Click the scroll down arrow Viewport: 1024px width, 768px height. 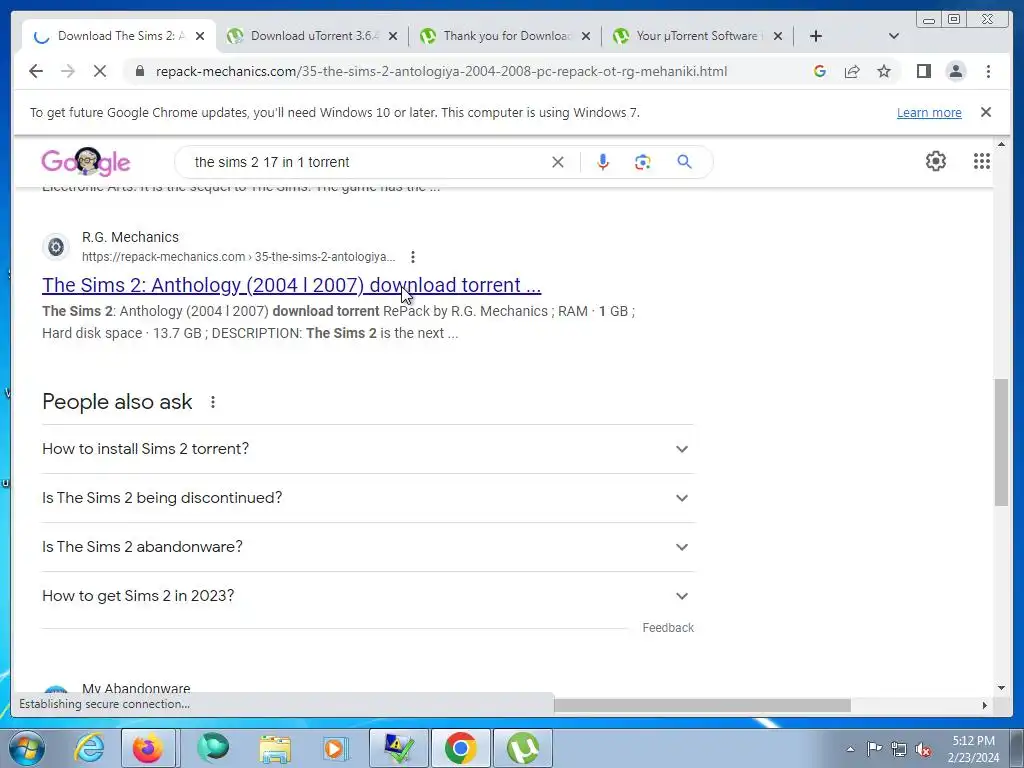tap(1002, 687)
